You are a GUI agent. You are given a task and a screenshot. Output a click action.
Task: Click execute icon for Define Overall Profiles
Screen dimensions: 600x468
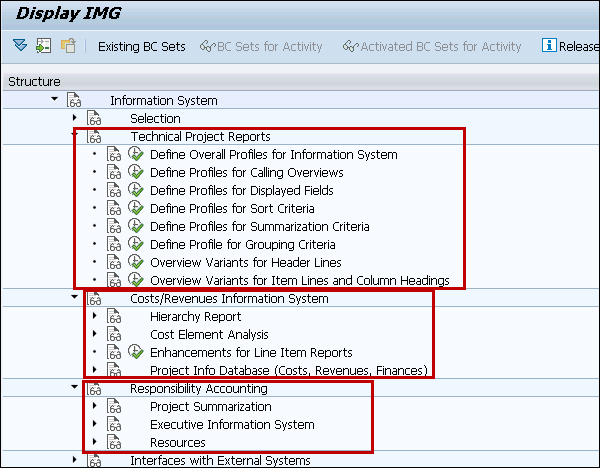tap(136, 155)
